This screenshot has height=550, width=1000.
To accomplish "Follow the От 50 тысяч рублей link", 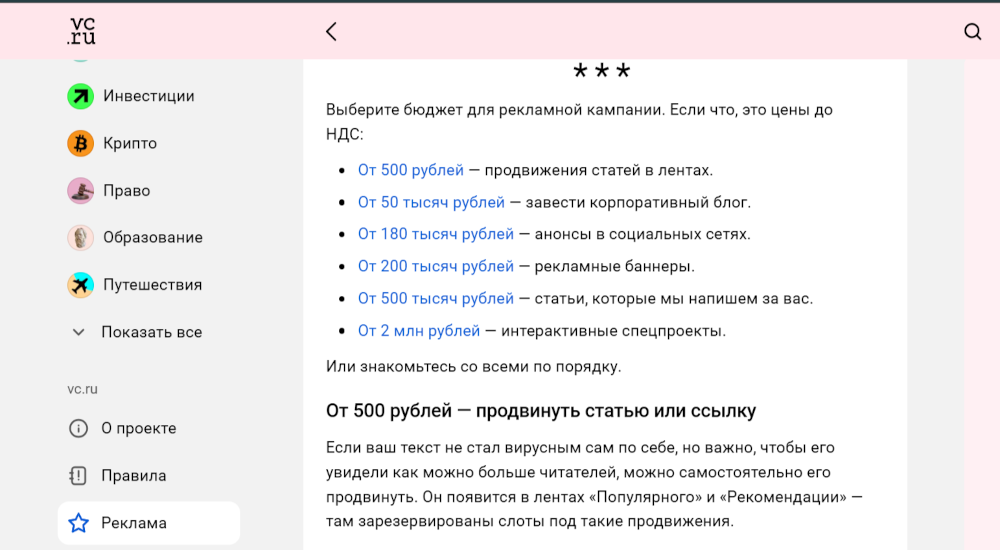I will (431, 202).
